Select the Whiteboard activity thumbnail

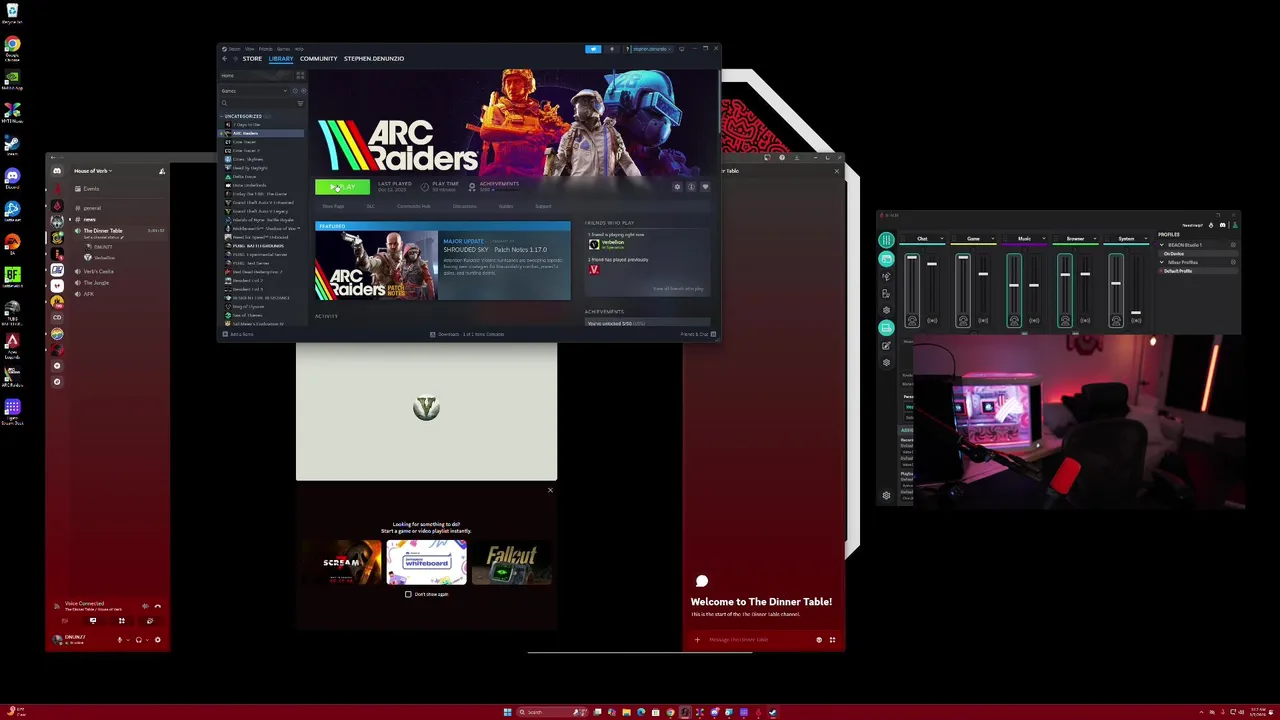pos(427,562)
